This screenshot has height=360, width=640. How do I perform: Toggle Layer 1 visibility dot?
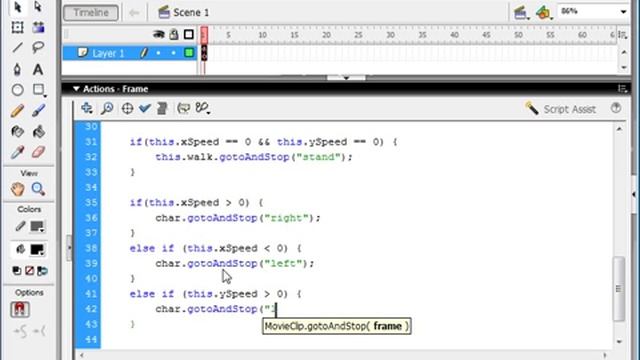click(x=158, y=53)
